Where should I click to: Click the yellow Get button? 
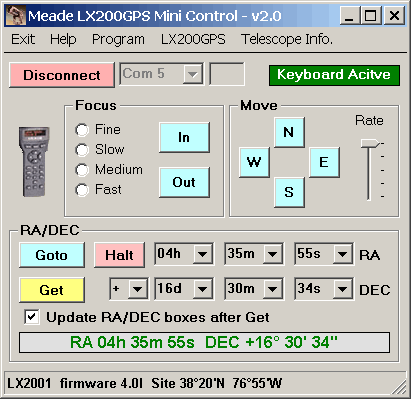click(x=52, y=290)
